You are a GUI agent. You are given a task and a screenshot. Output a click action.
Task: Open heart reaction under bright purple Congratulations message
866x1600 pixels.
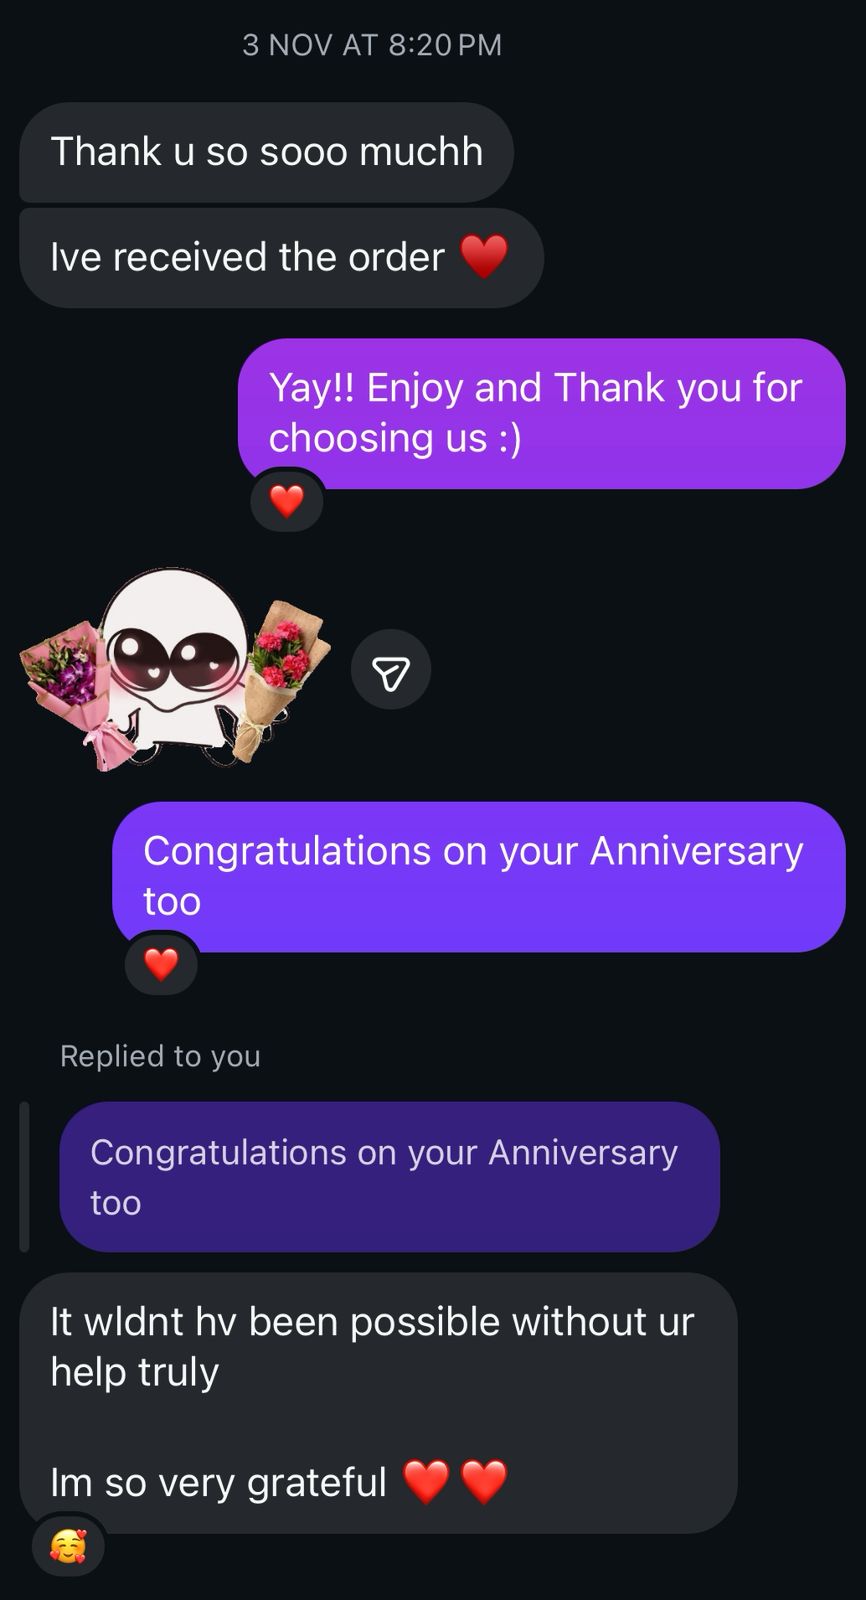point(161,964)
